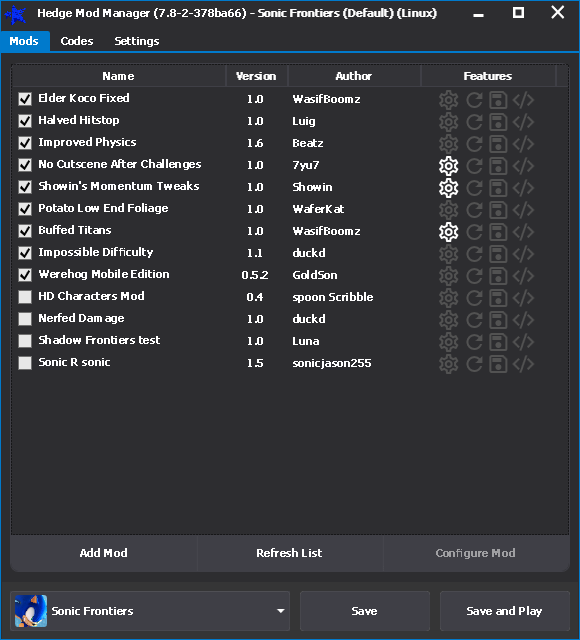Image resolution: width=580 pixels, height=640 pixels.
Task: Click author name spoon Scribble
Action: pyautogui.click(x=333, y=297)
